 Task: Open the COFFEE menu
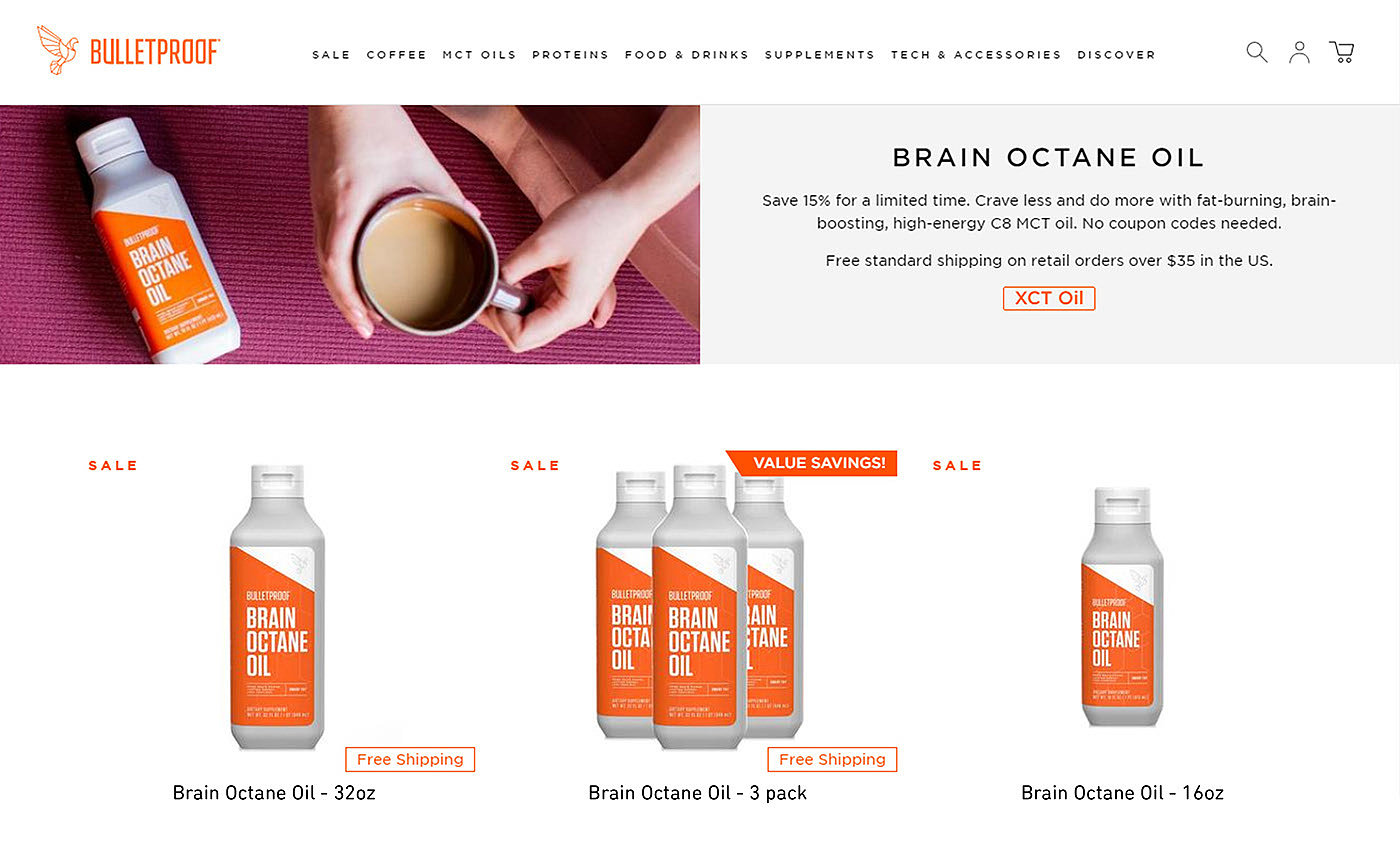coord(396,55)
